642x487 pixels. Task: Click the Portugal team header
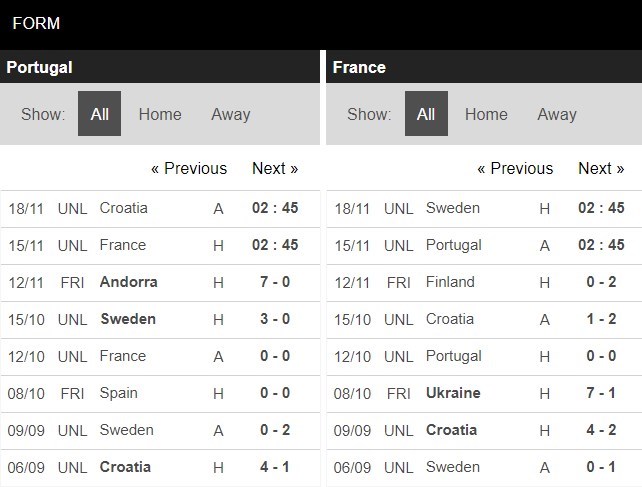pos(40,68)
